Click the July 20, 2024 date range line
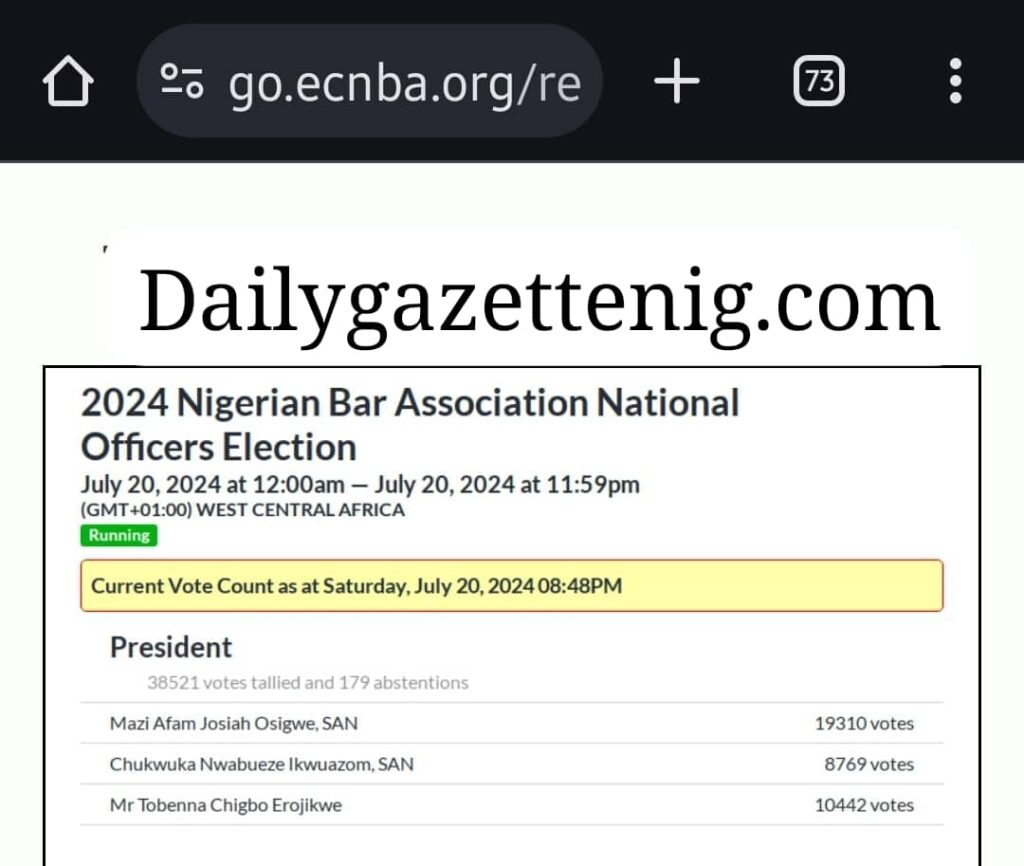Viewport: 1024px width, 866px height. (x=360, y=485)
